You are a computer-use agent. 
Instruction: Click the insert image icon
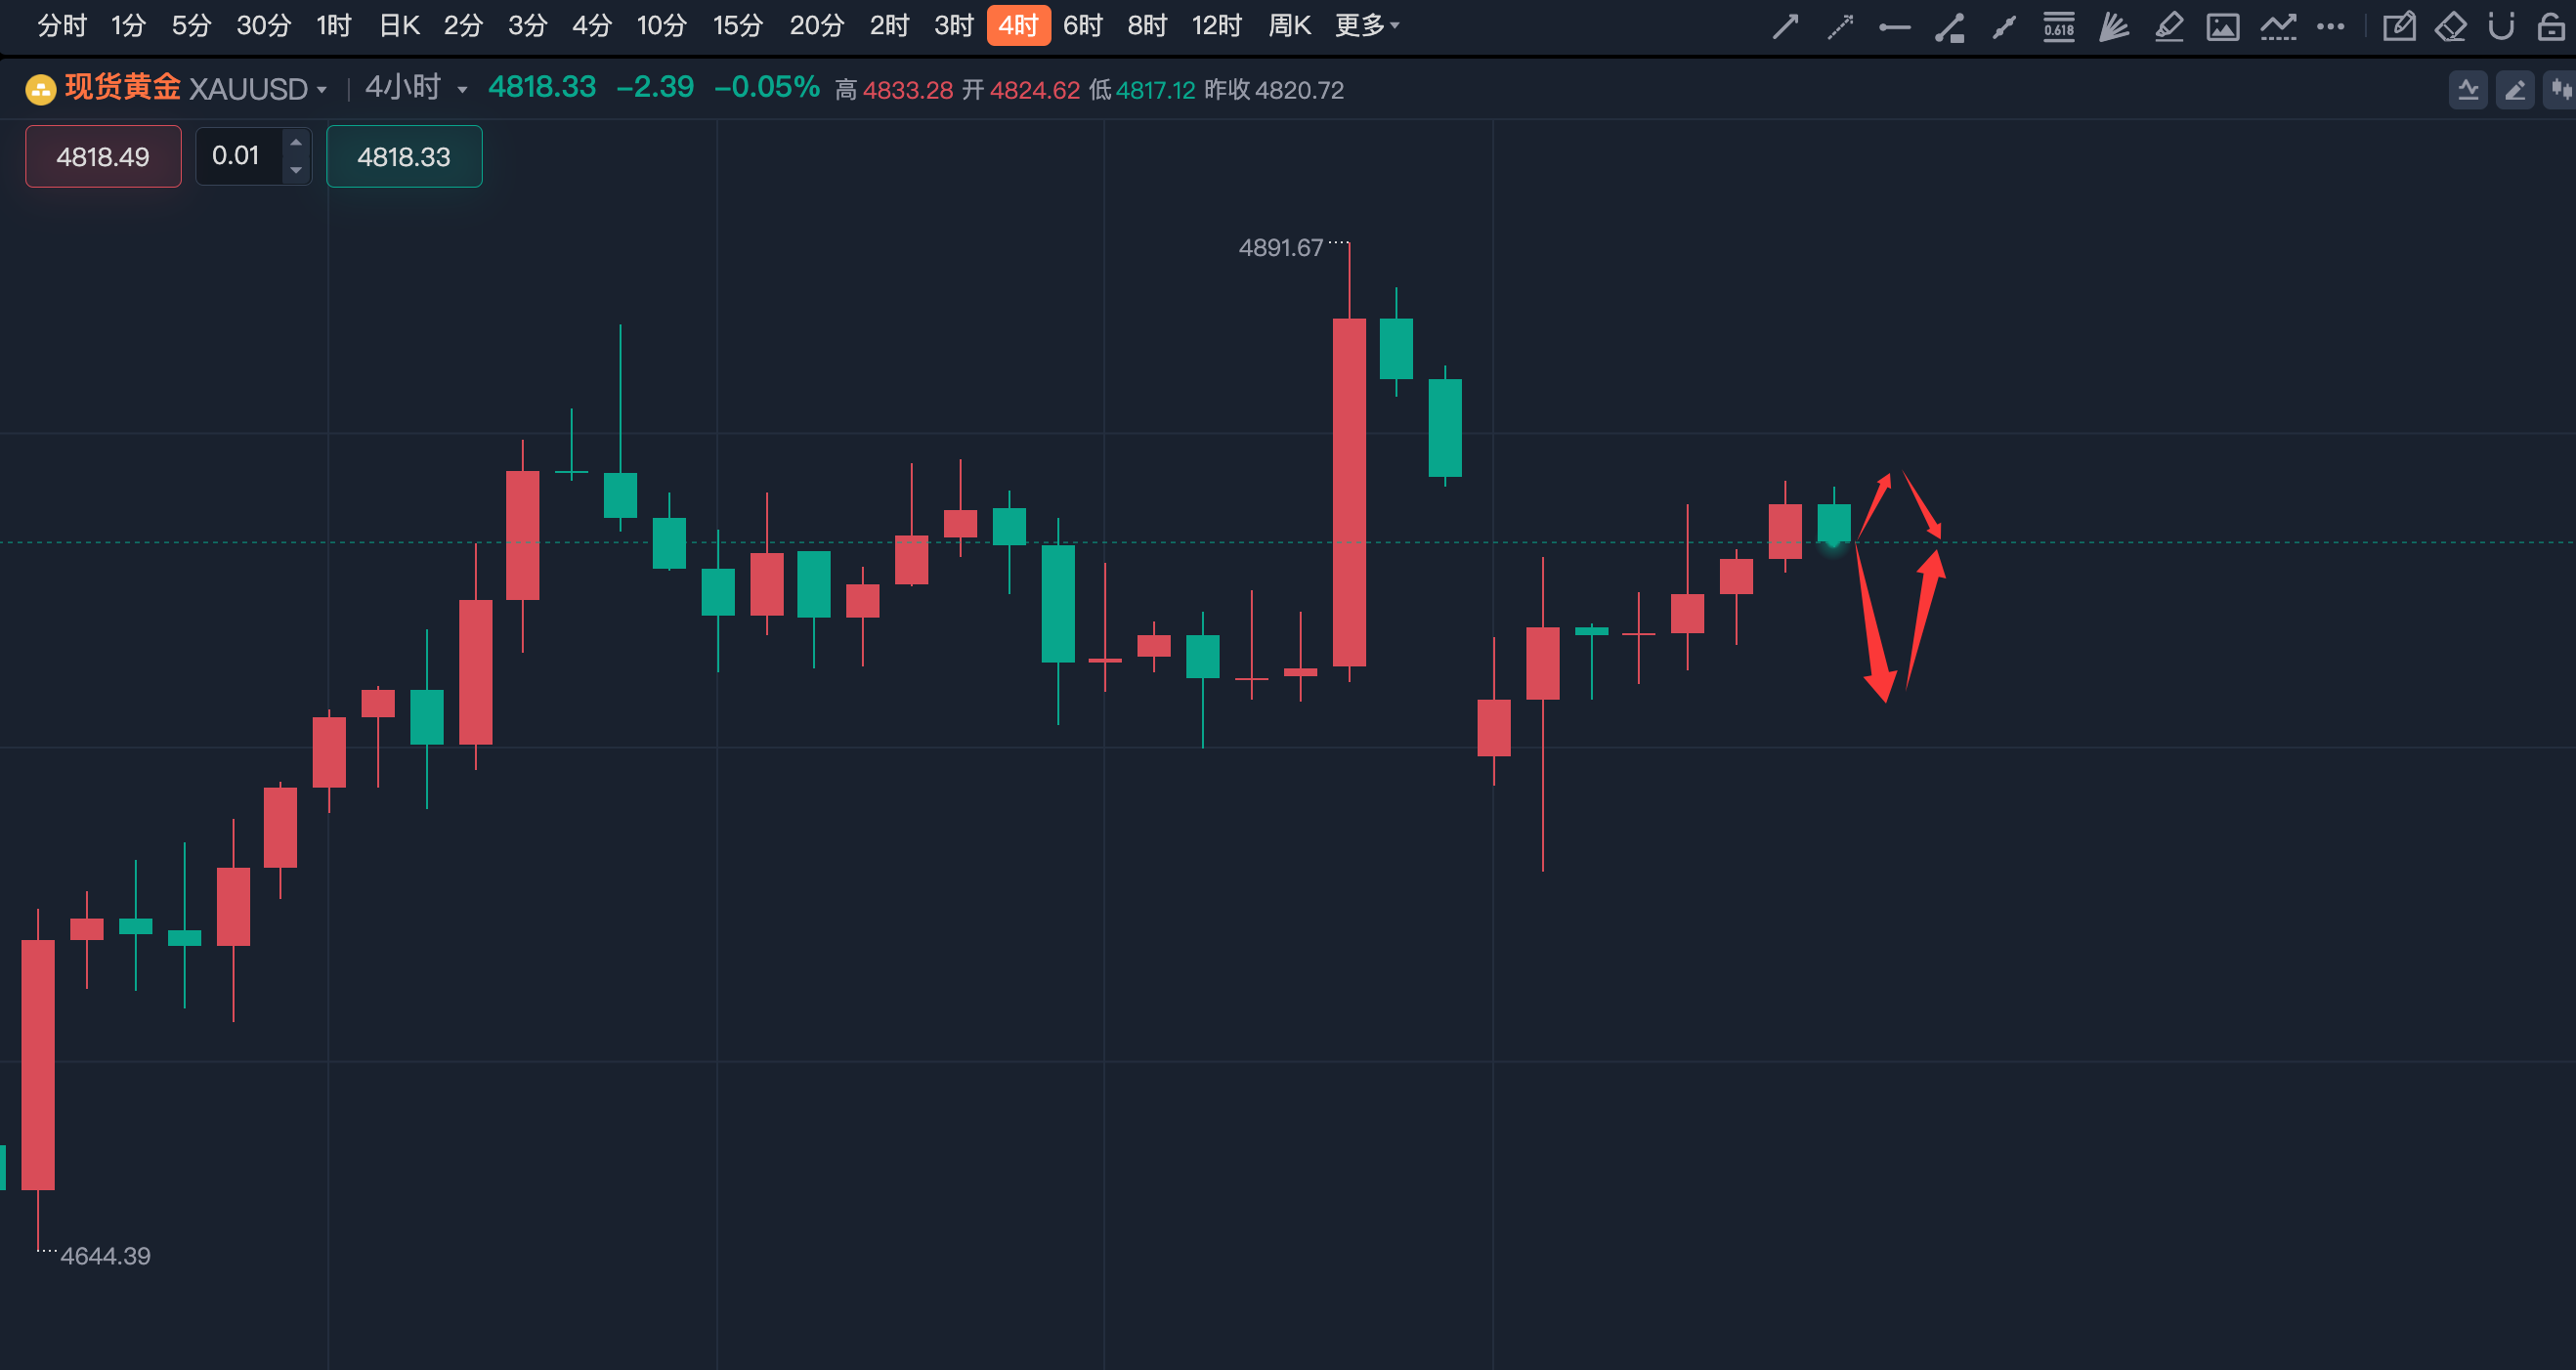[2222, 26]
